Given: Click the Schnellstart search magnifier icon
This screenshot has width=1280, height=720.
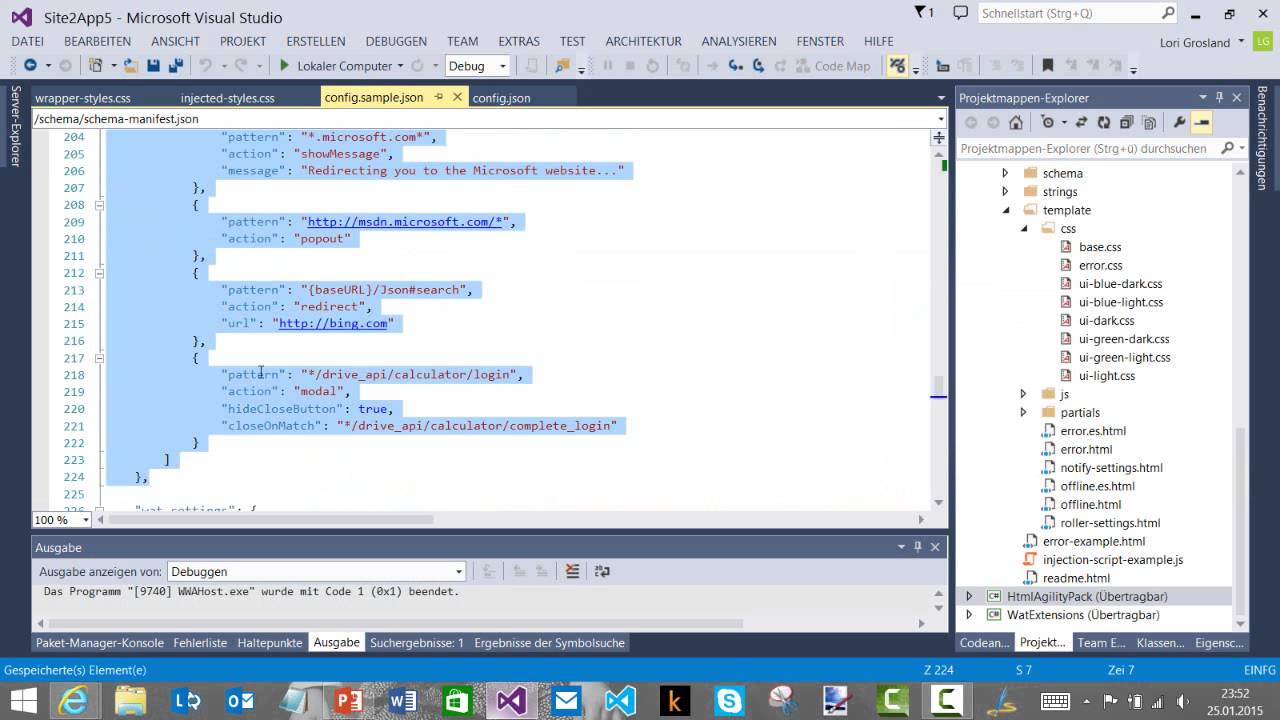Looking at the screenshot, I should click(1168, 13).
